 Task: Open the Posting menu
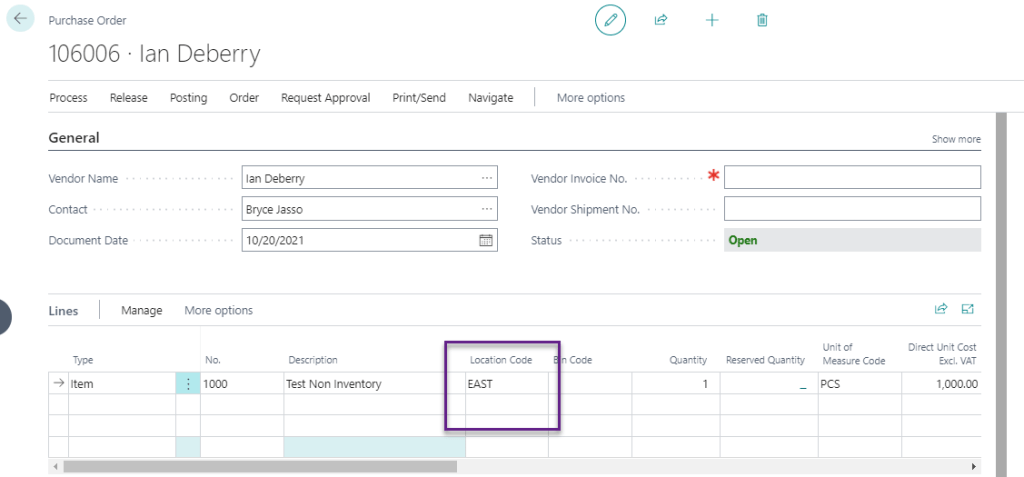(188, 98)
